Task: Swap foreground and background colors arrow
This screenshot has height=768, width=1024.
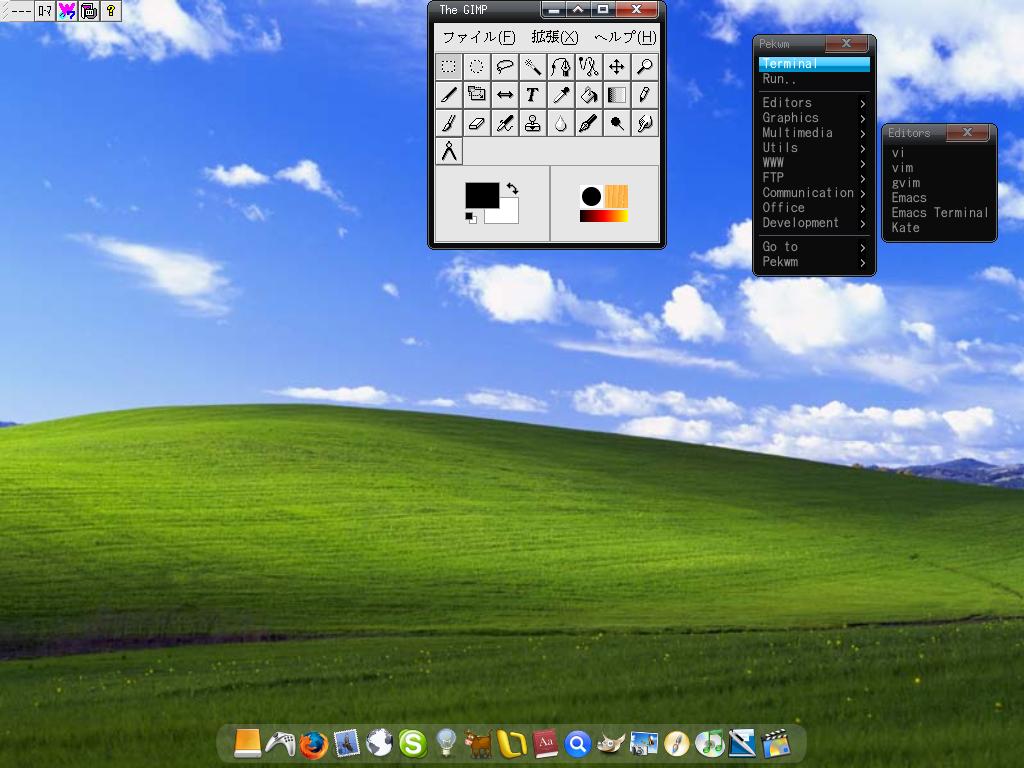Action: (513, 188)
